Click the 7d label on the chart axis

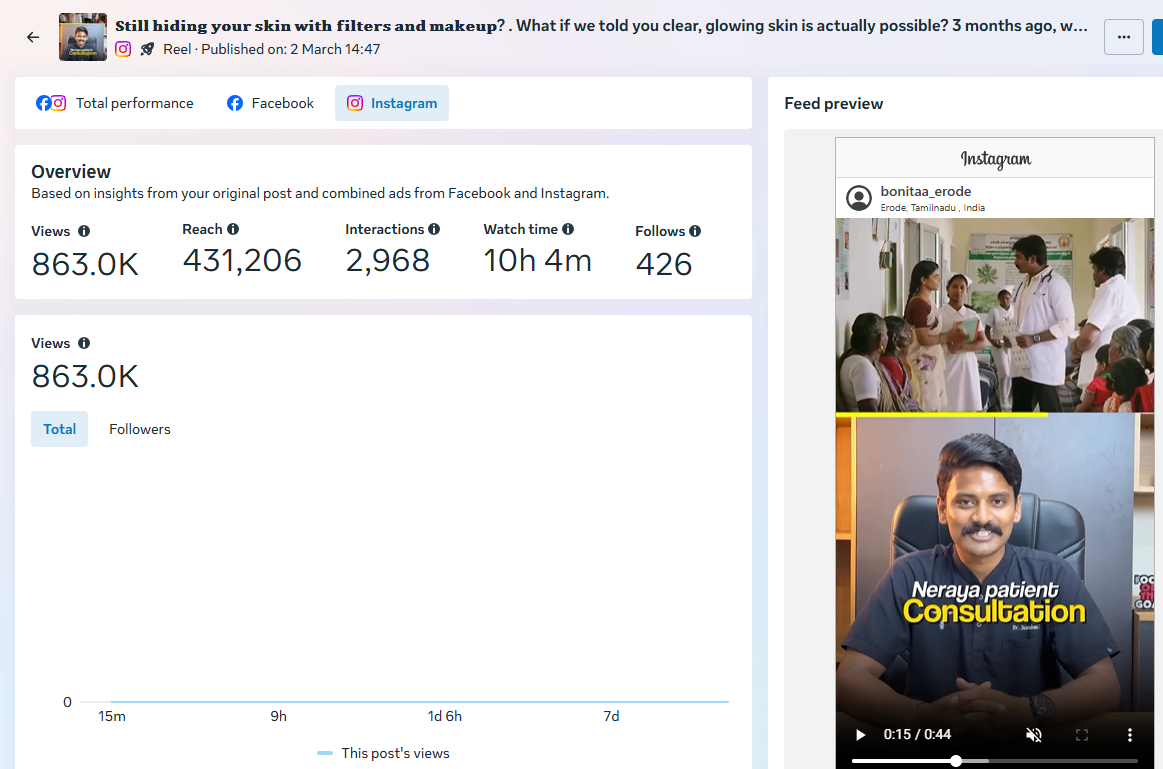pos(611,716)
